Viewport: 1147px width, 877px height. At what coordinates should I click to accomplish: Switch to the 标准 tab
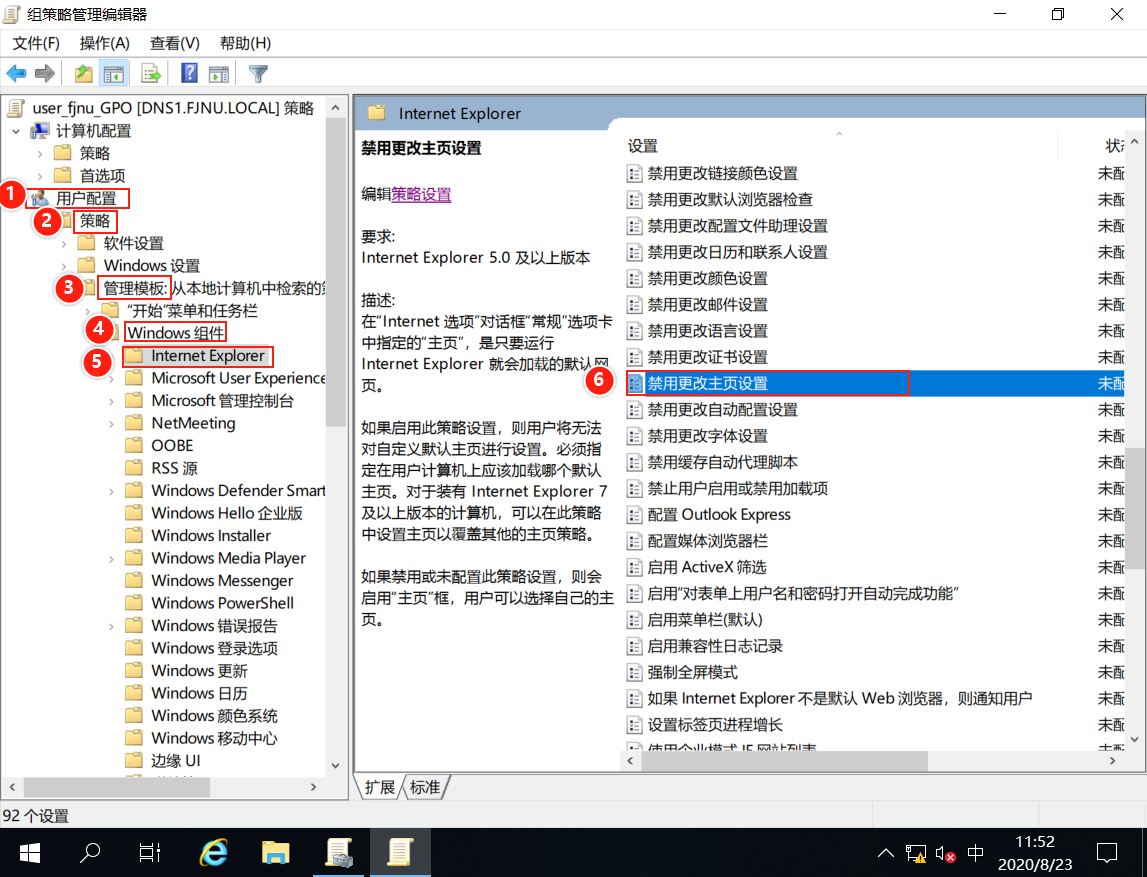425,787
